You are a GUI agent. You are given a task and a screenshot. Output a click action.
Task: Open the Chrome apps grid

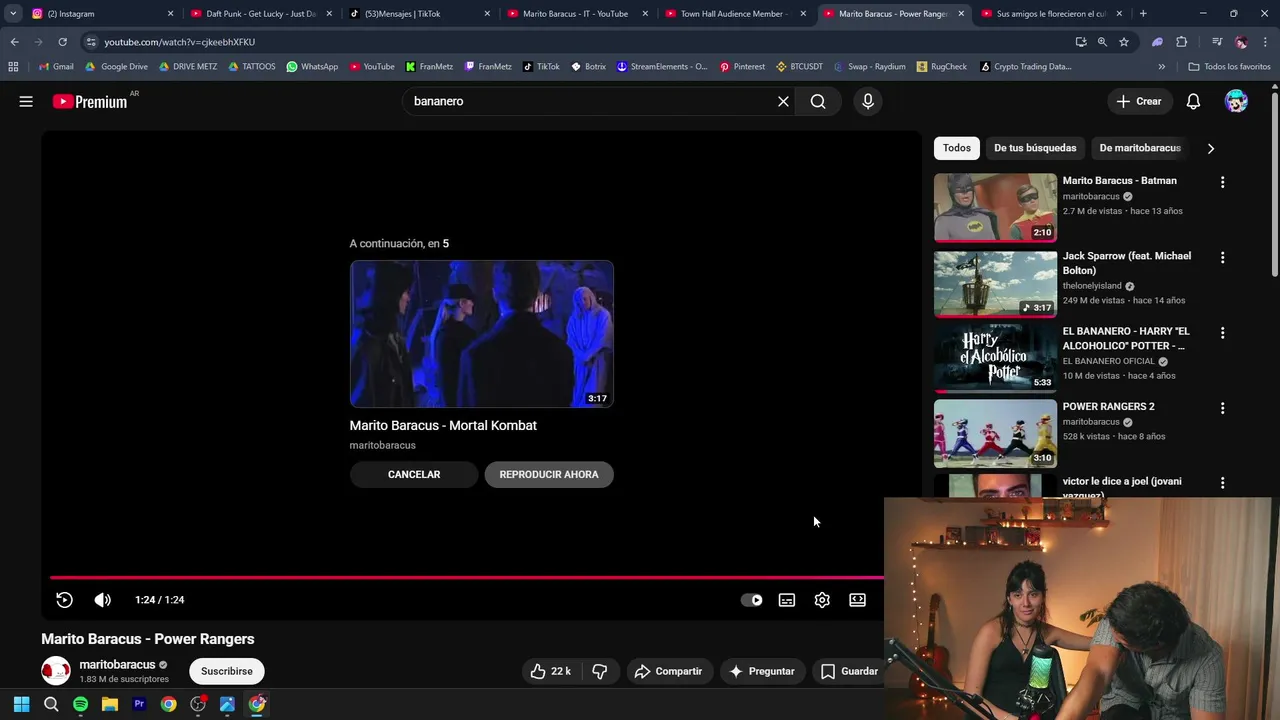click(x=13, y=67)
